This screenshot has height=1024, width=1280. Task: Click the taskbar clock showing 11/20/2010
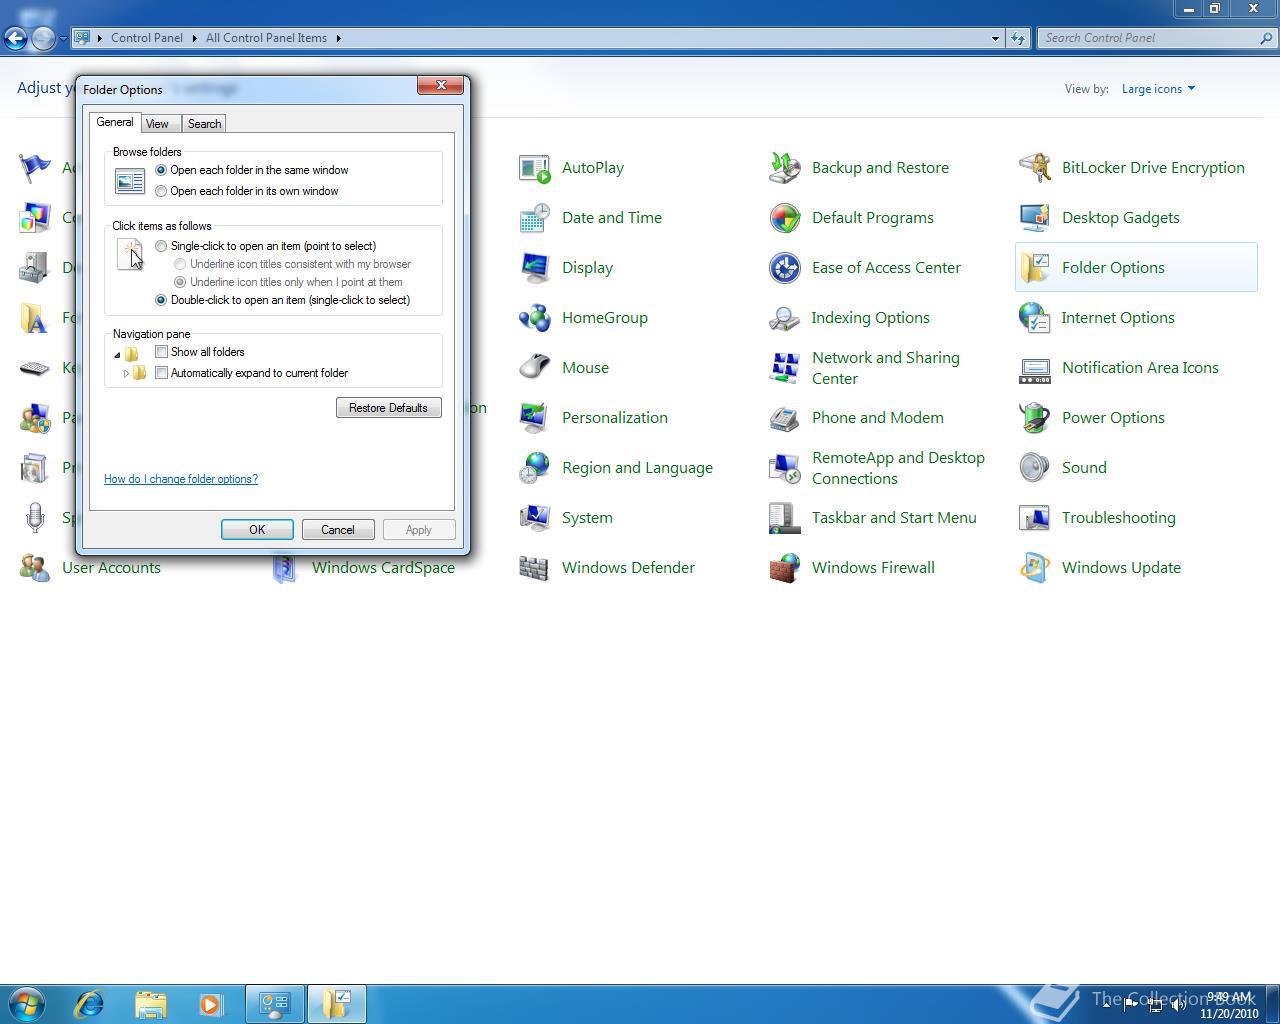(x=1229, y=1005)
